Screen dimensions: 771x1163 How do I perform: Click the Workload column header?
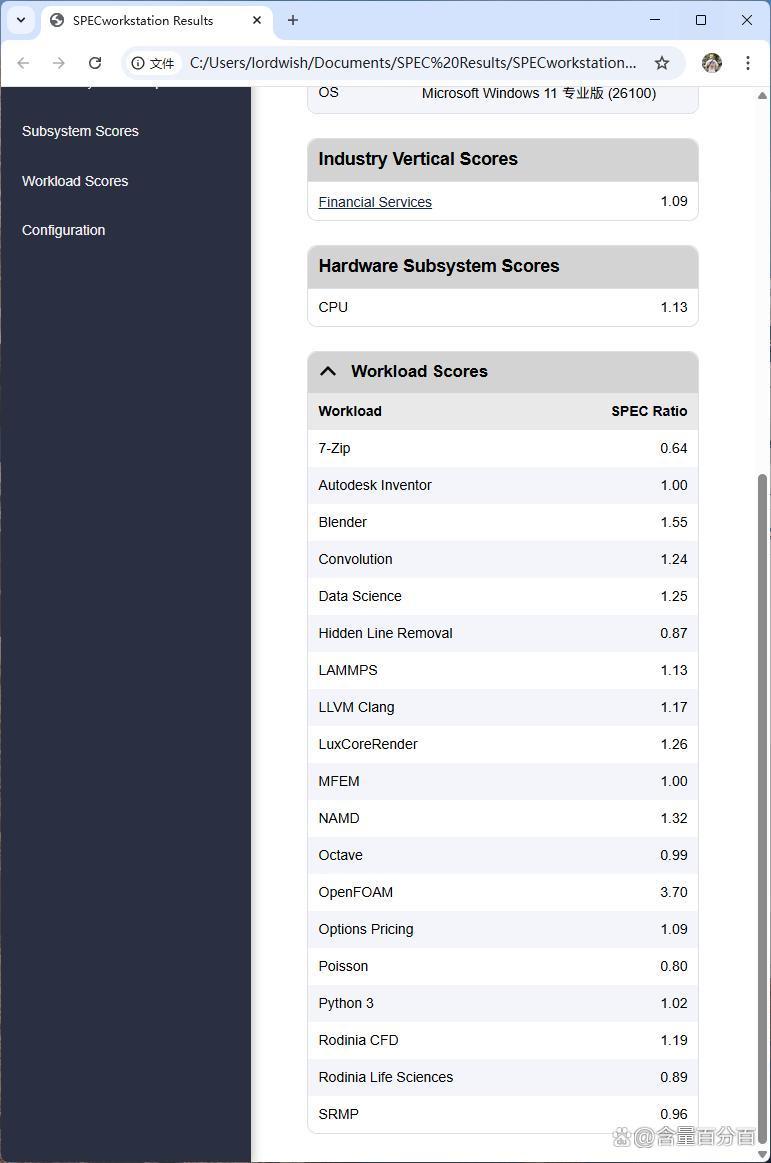click(x=350, y=411)
